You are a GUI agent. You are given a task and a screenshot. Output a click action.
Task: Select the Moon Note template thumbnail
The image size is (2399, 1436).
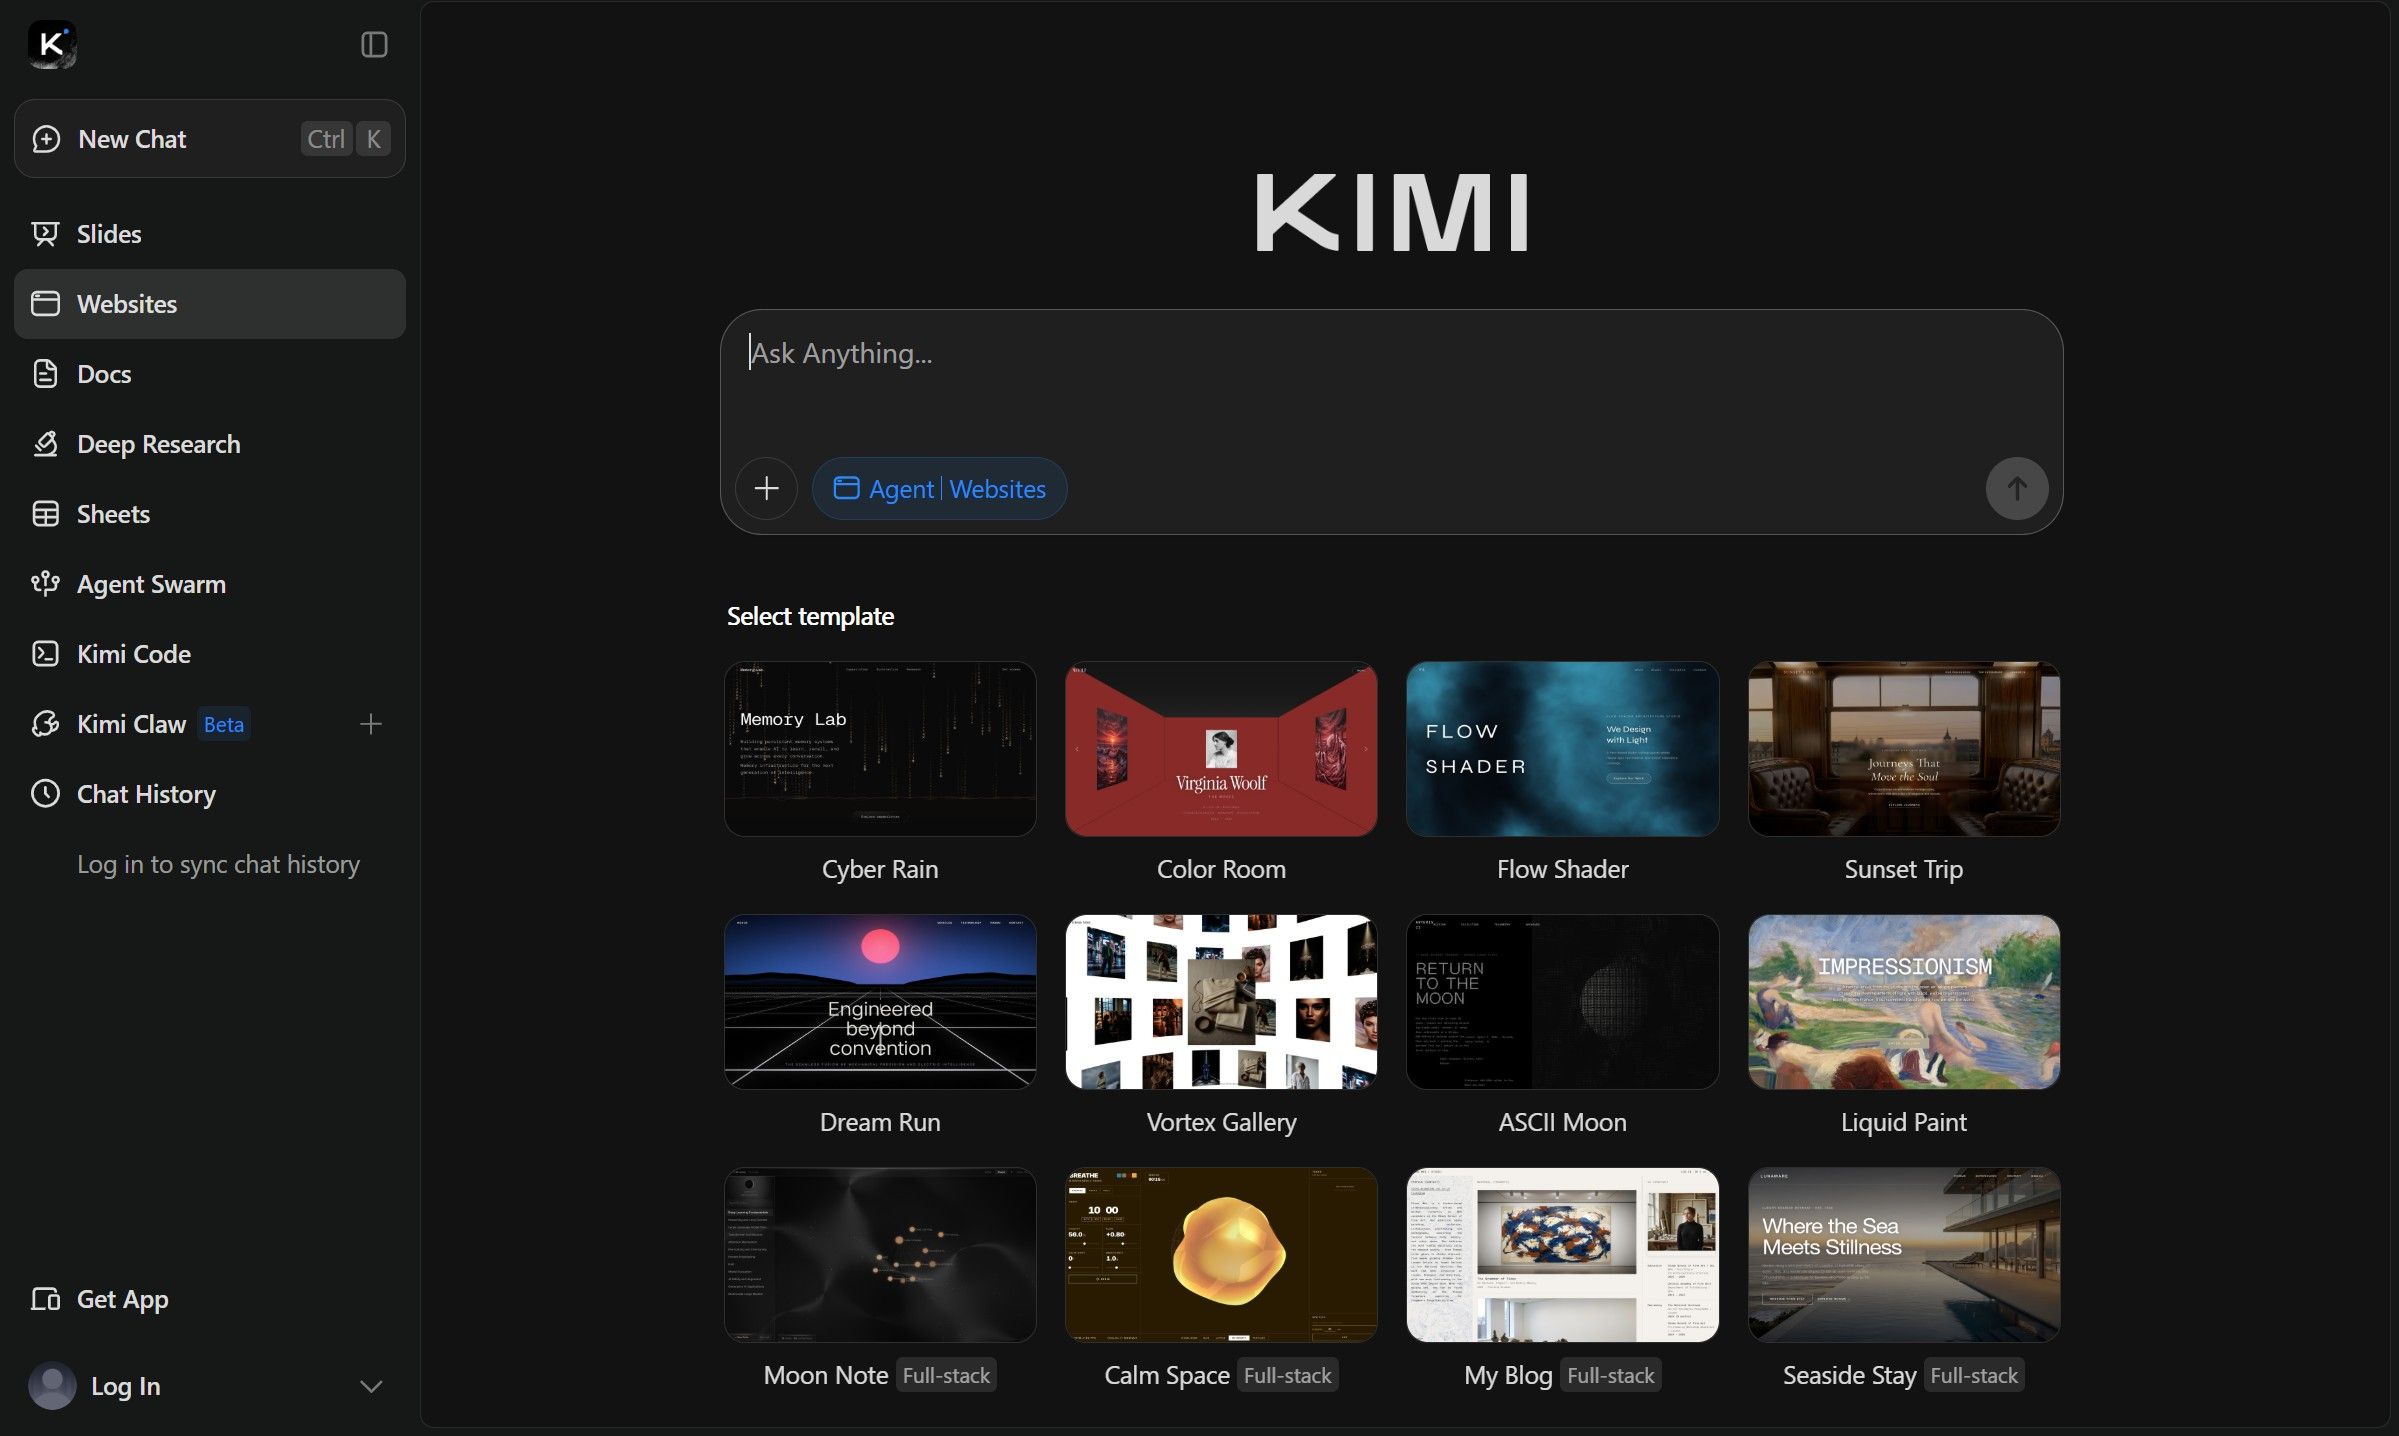880,1255
